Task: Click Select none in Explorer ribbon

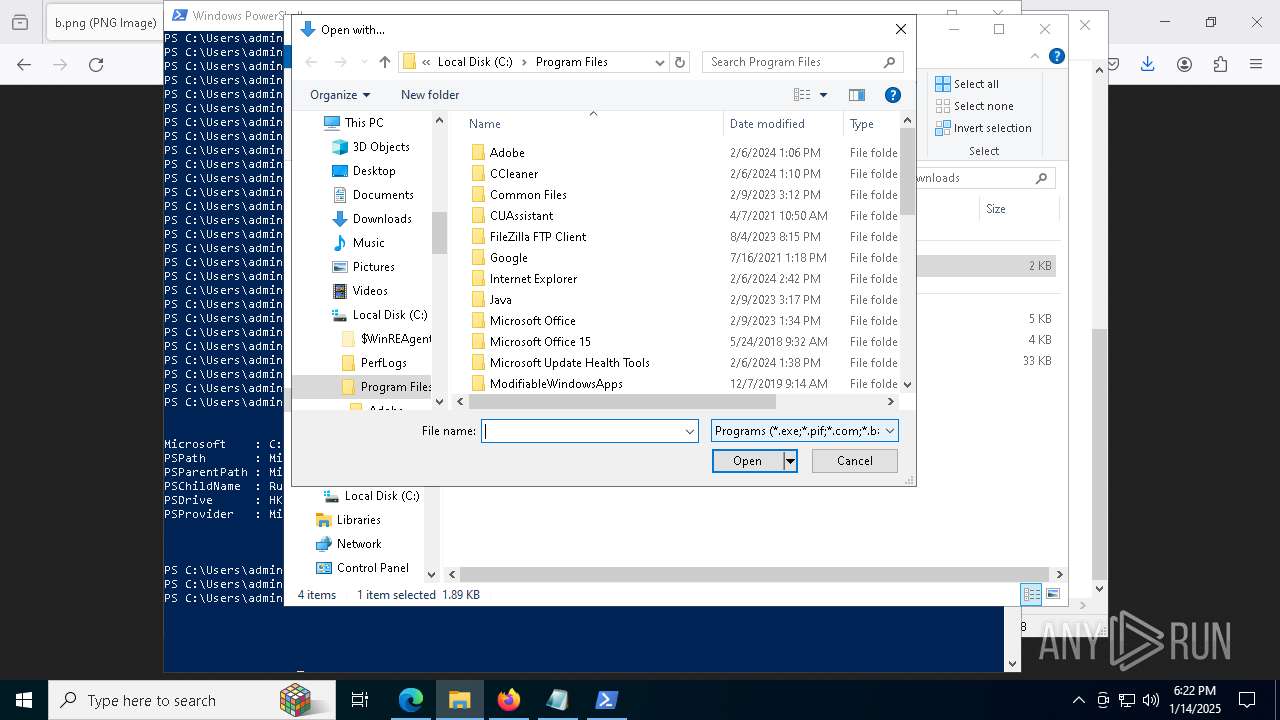Action: [x=973, y=106]
